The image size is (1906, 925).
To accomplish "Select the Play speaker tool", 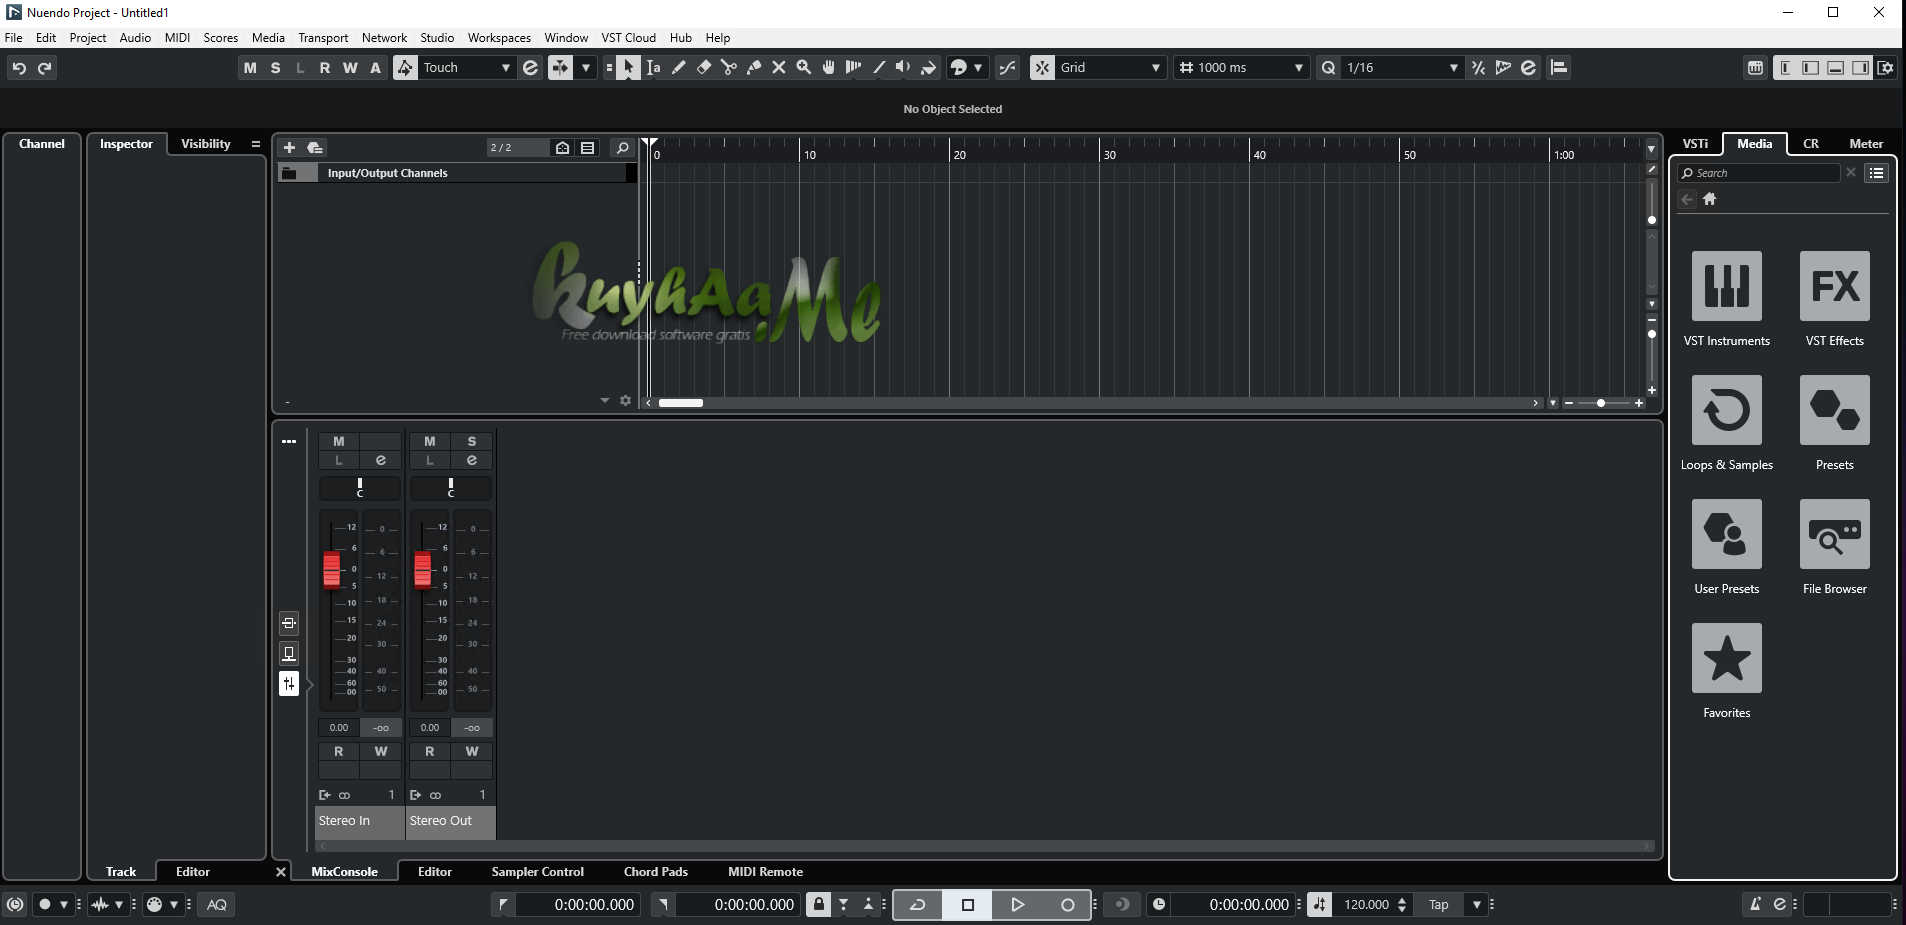I will (903, 67).
